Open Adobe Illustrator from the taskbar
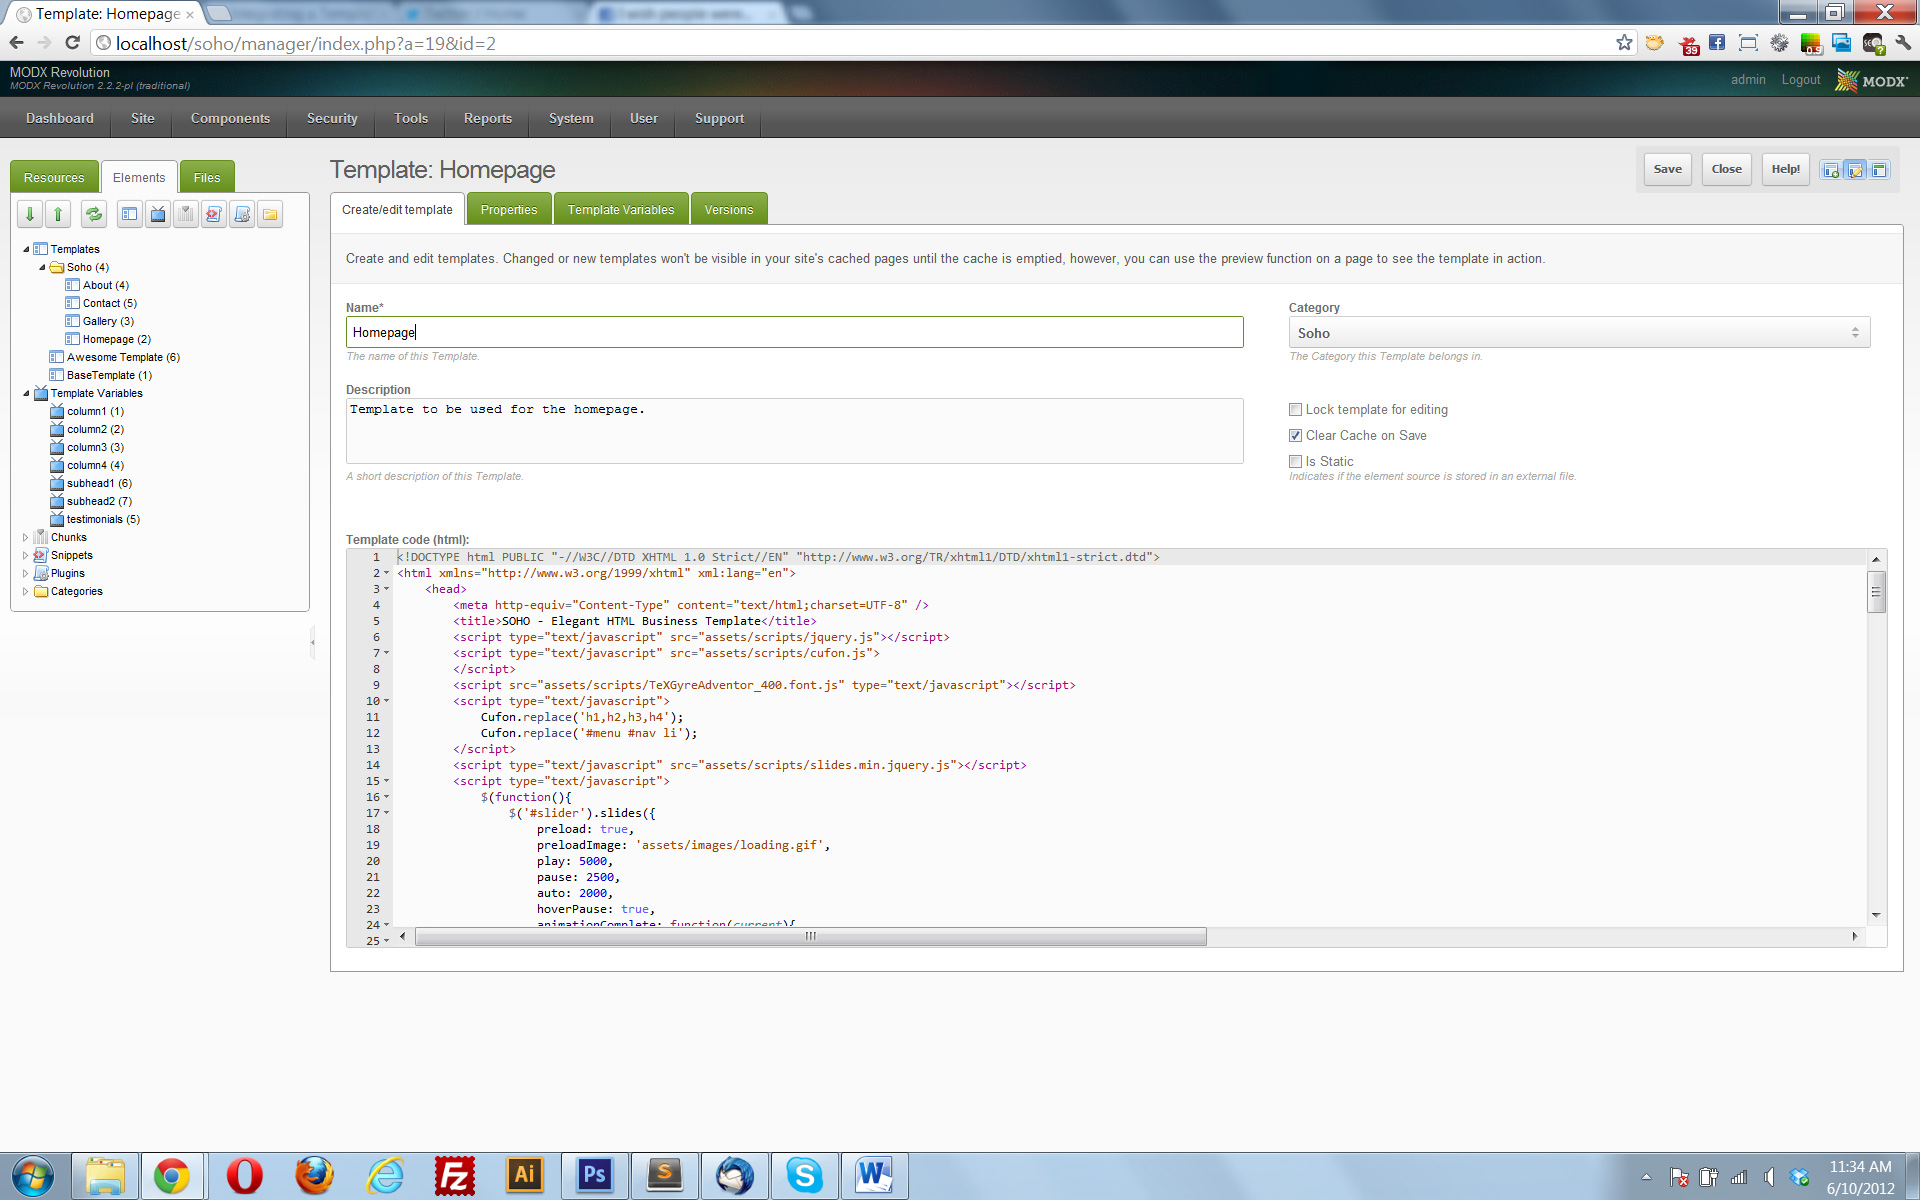 pos(524,1175)
